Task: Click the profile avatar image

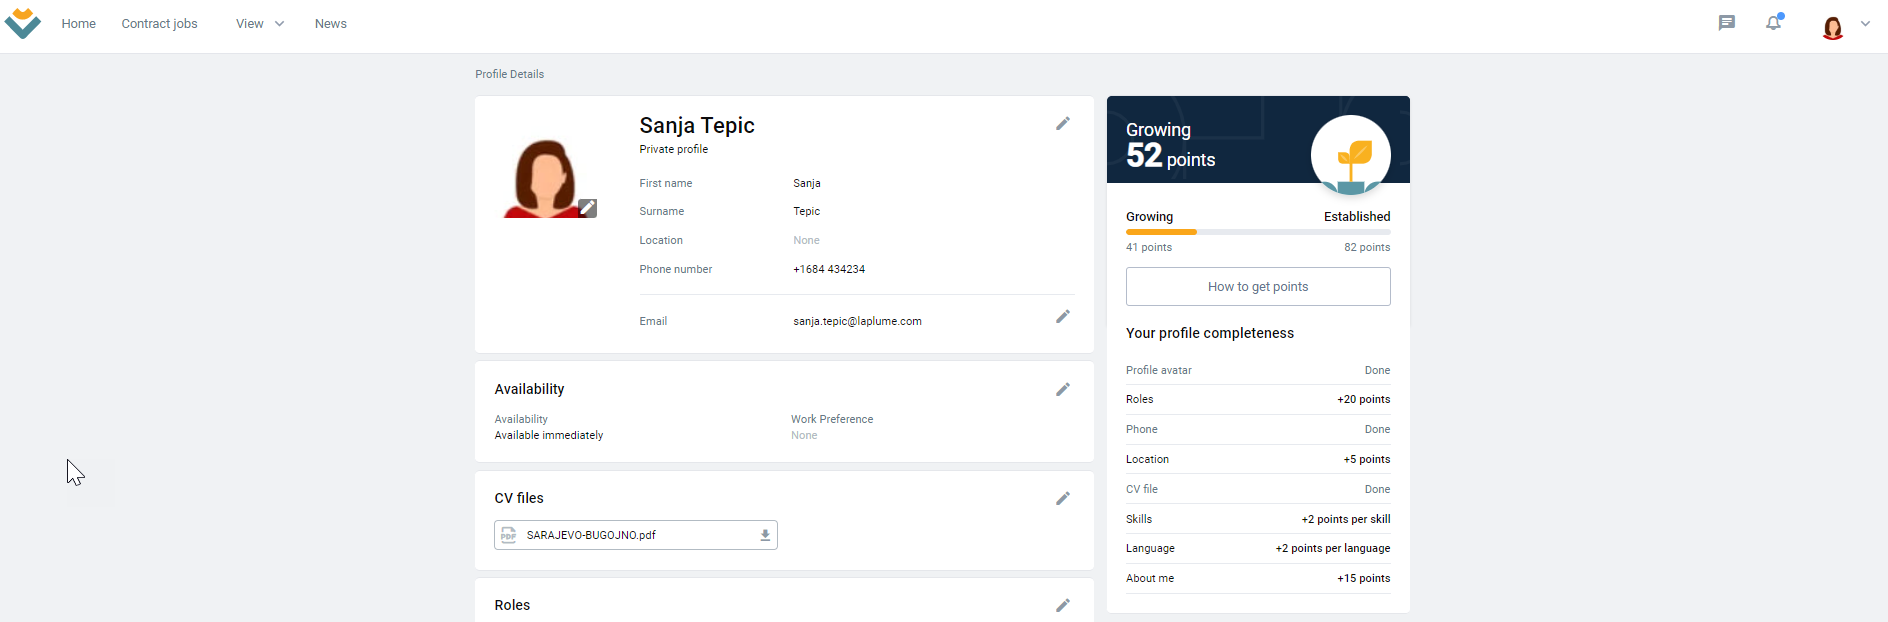Action: pyautogui.click(x=545, y=178)
